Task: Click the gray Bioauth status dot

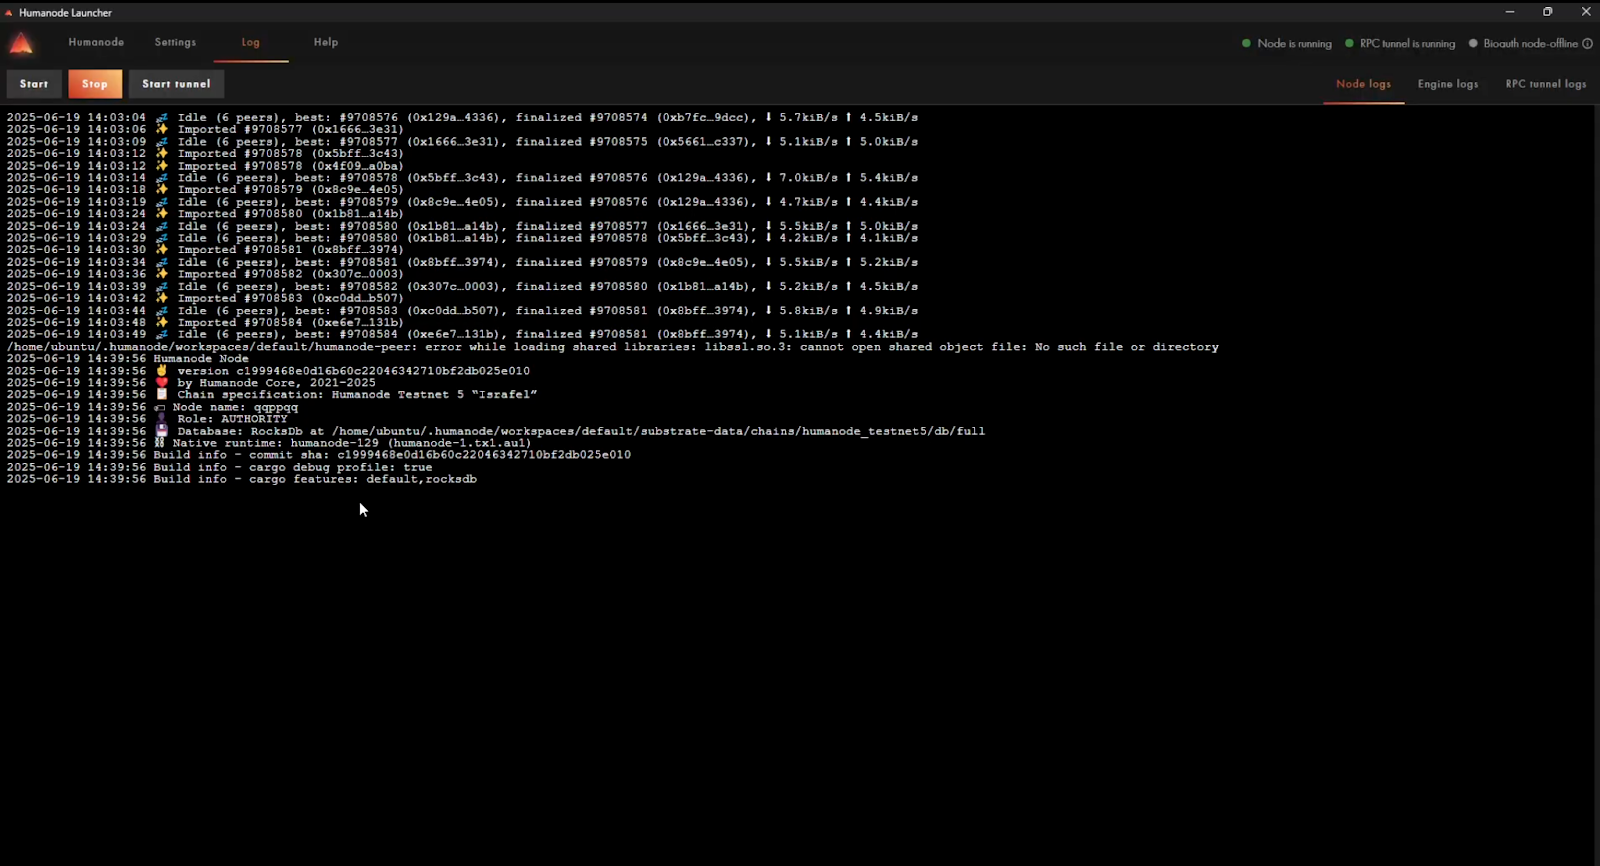Action: click(1473, 43)
